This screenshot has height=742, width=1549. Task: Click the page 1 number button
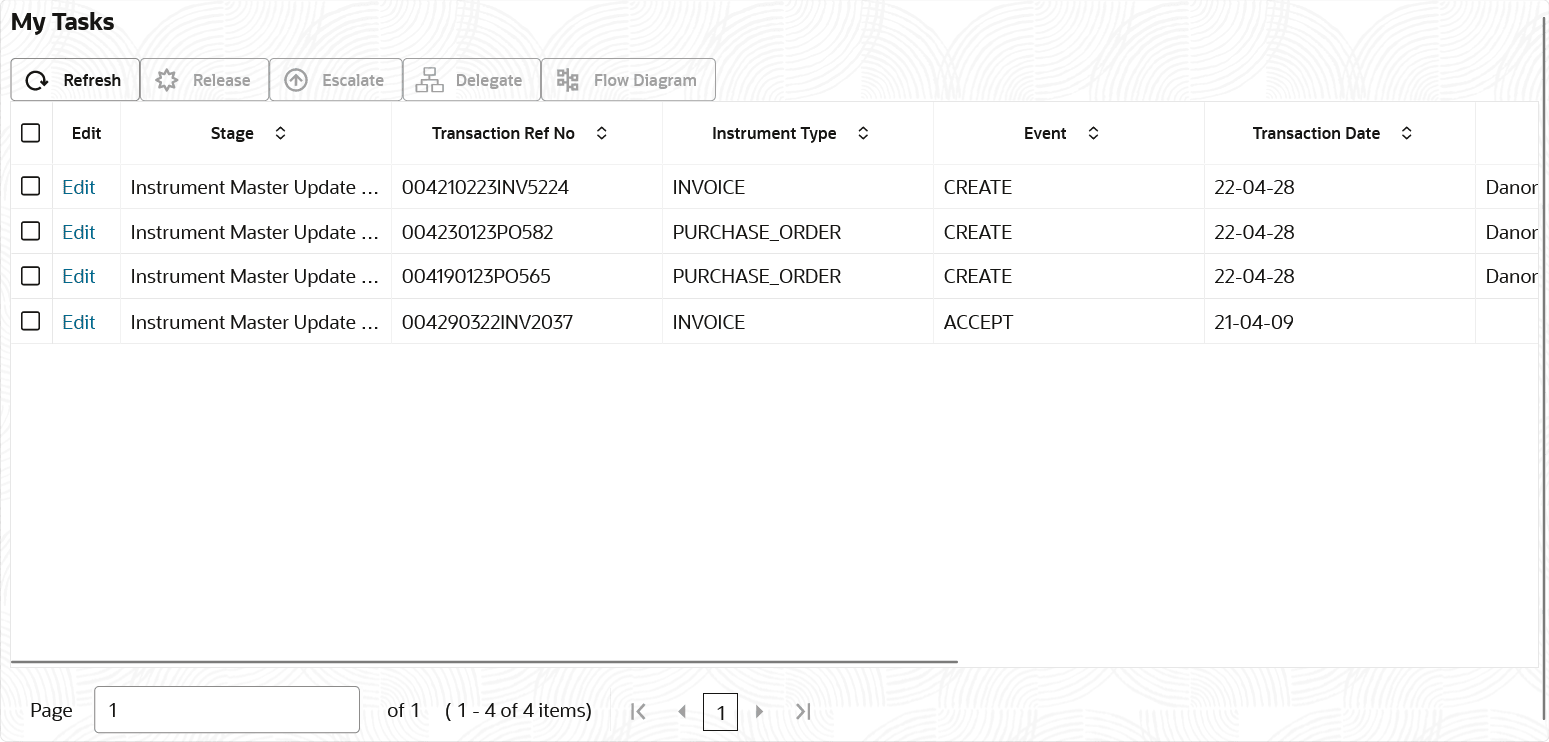720,712
